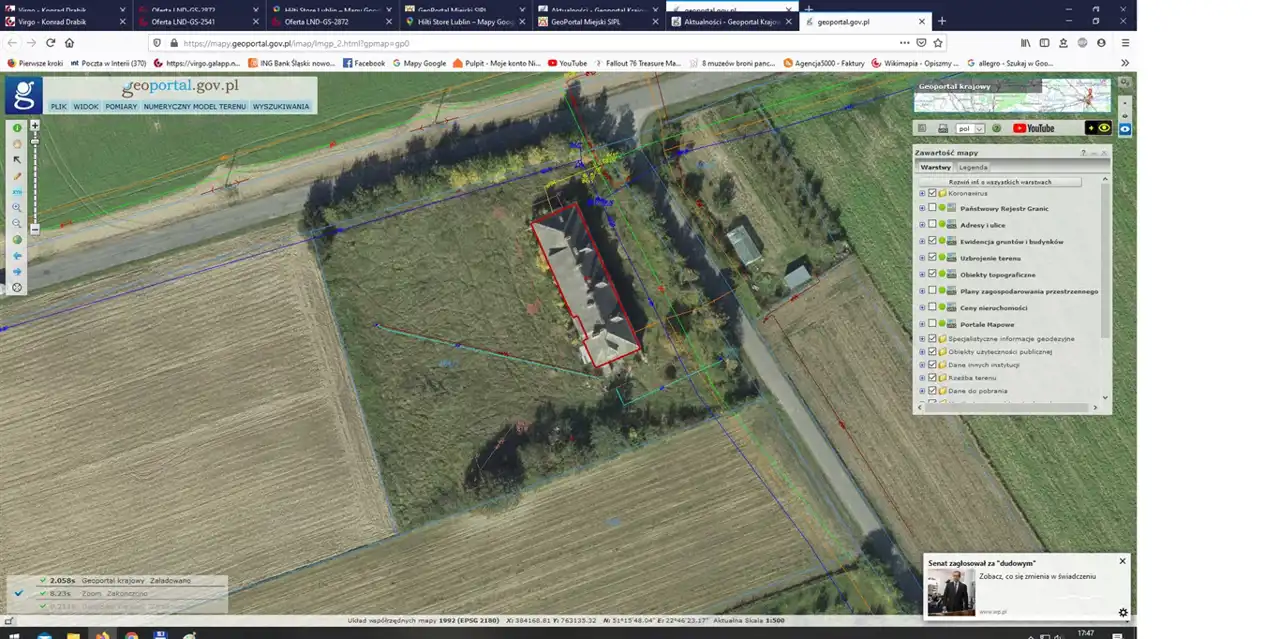Click the zoom-in magnifier tool
This screenshot has height=639, width=1280.
pyautogui.click(x=17, y=208)
